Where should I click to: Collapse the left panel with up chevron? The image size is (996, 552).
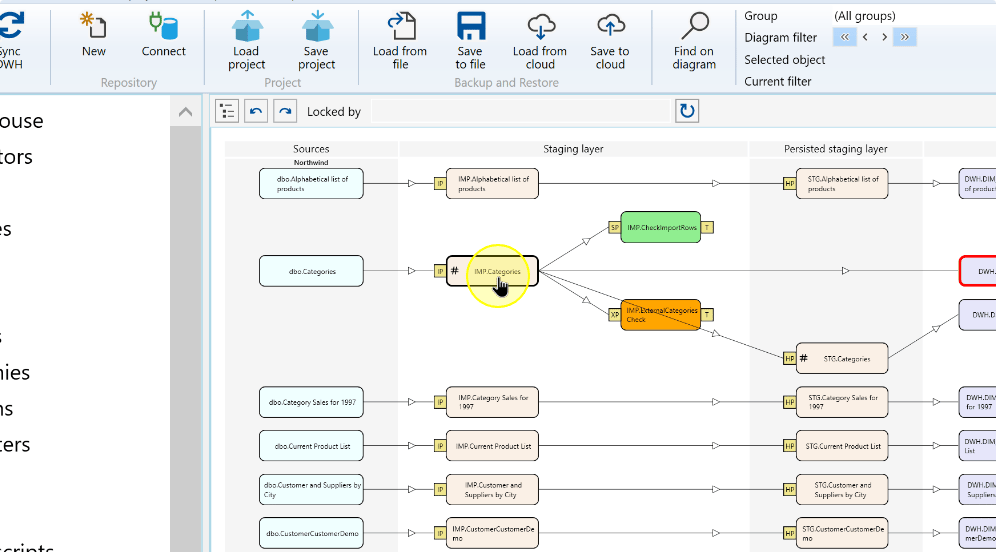coord(185,112)
